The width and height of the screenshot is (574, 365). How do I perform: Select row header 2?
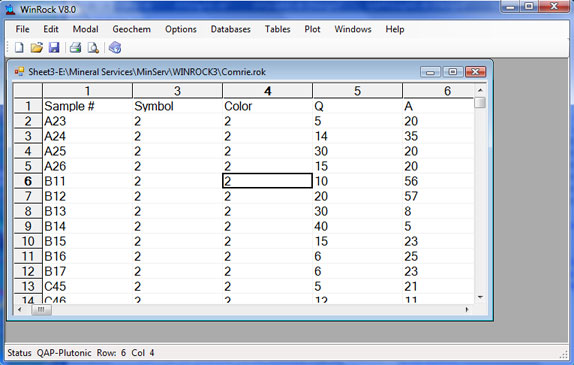[28, 121]
